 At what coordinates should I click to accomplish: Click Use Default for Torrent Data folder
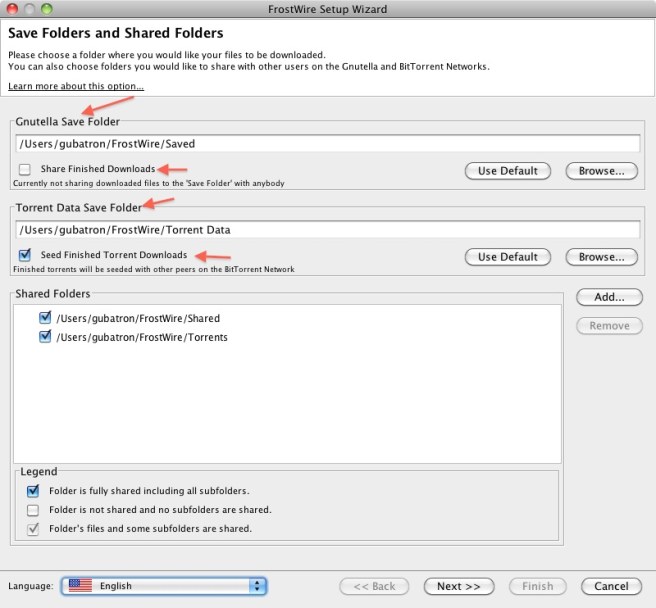click(507, 257)
